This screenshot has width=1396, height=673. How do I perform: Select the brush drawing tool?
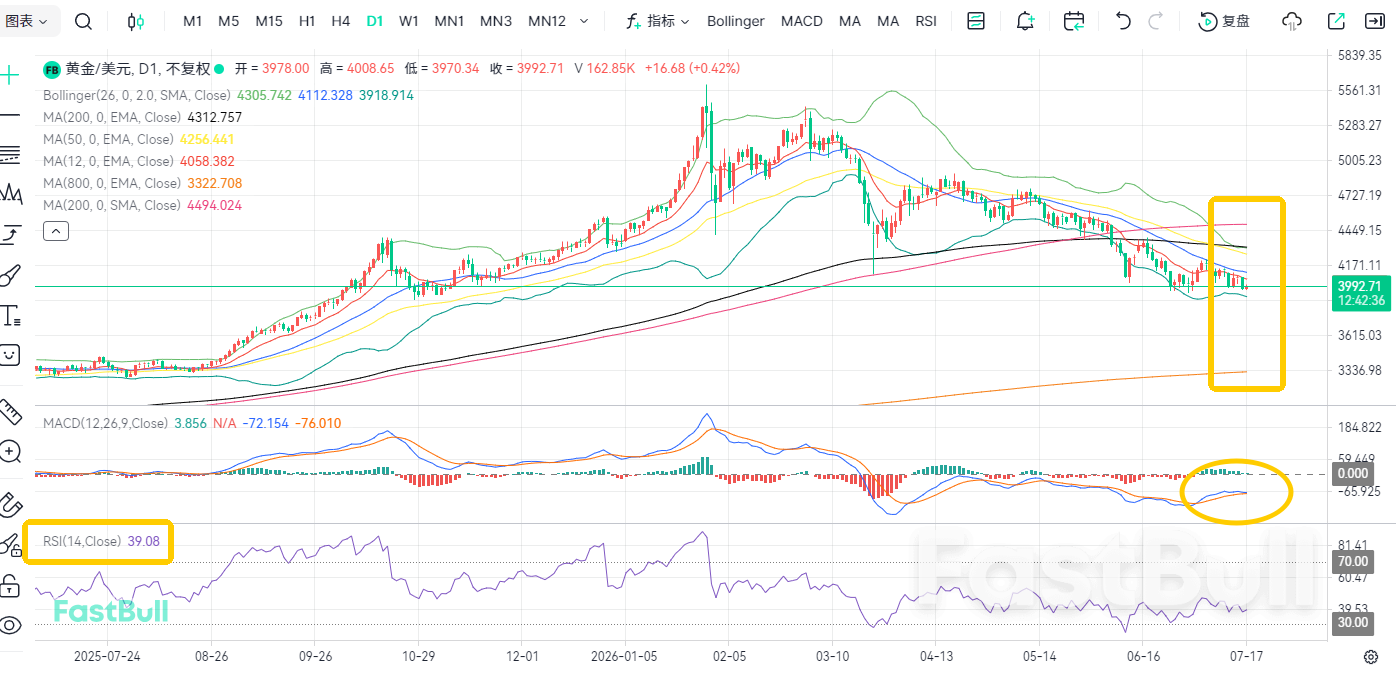click(11, 275)
